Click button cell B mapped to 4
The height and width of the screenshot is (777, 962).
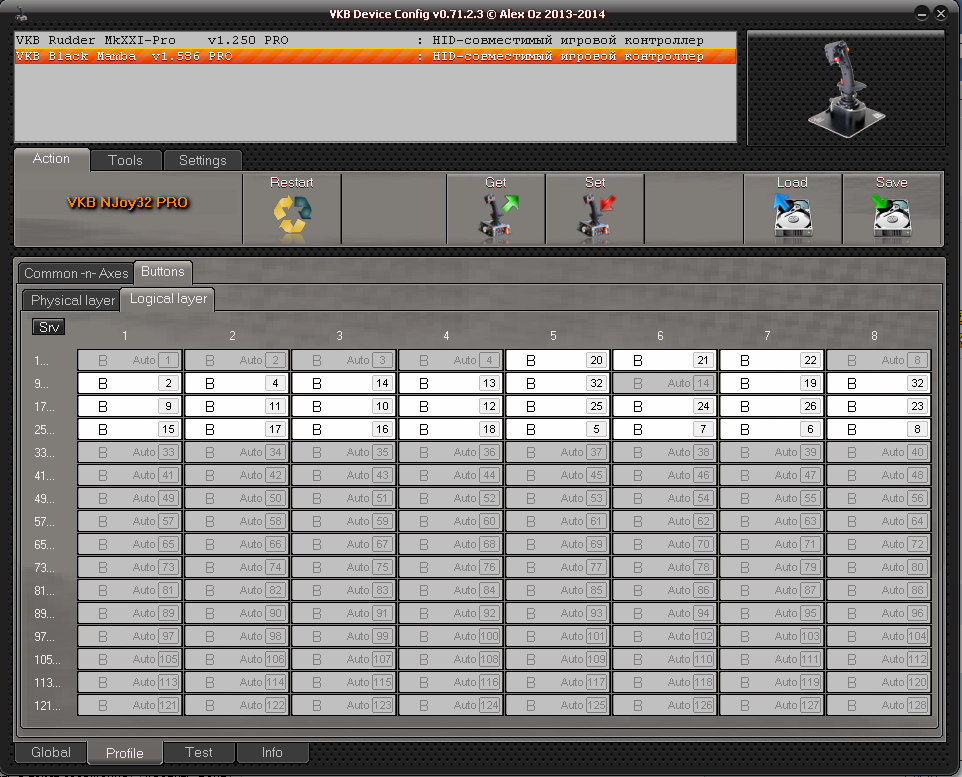coord(236,384)
